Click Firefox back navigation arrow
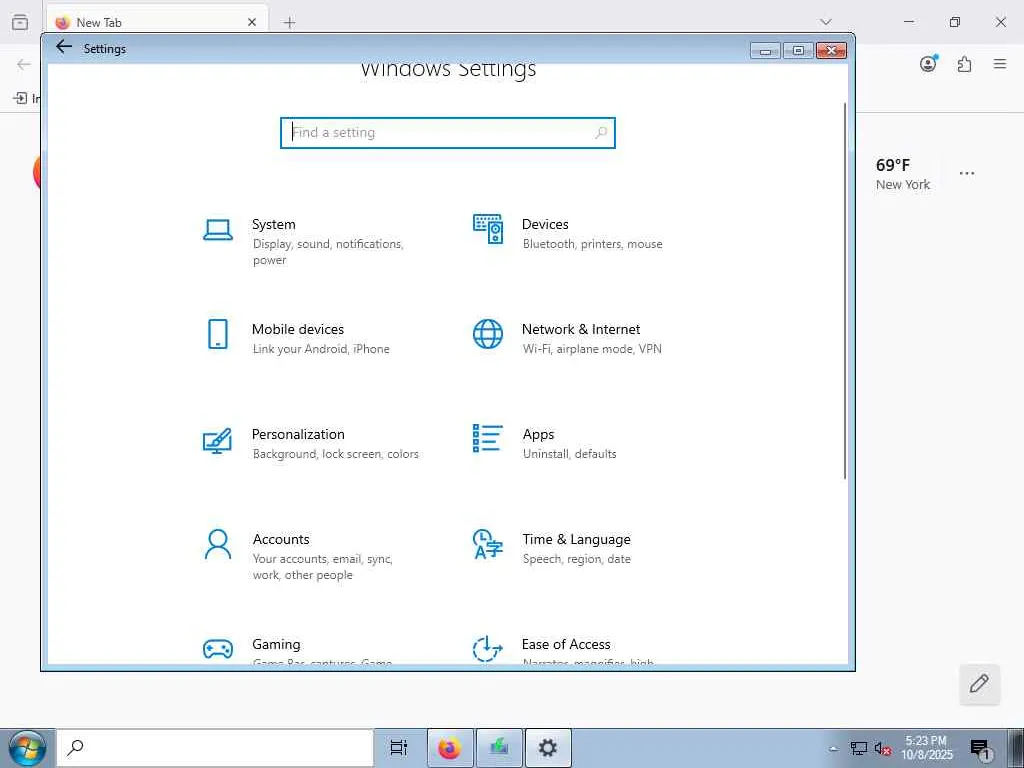This screenshot has height=768, width=1024. [x=24, y=64]
